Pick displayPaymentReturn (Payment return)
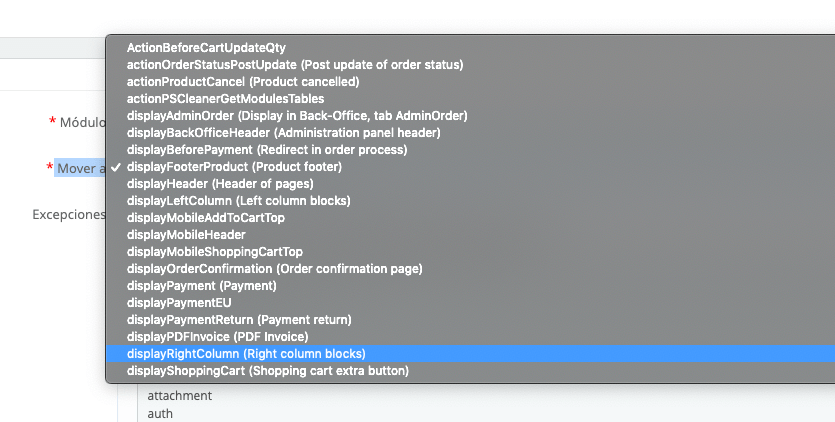835x422 pixels. [x=471, y=320]
